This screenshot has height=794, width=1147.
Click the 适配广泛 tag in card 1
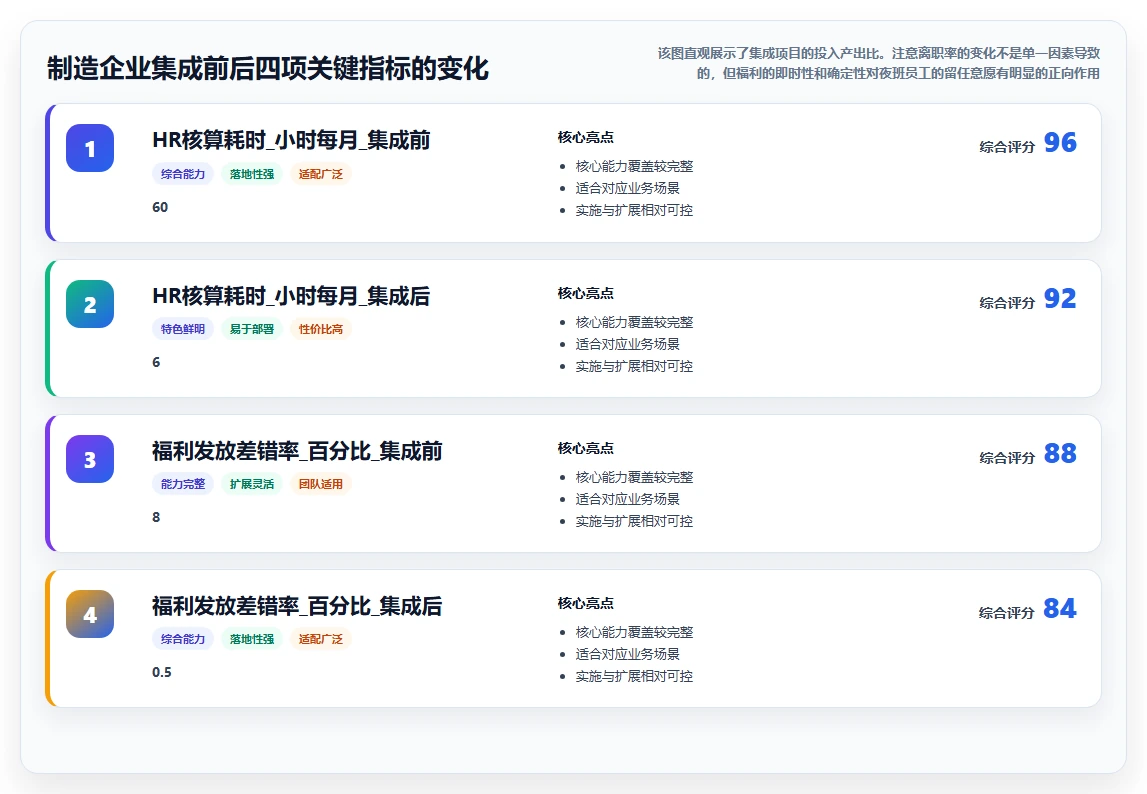tap(320, 174)
